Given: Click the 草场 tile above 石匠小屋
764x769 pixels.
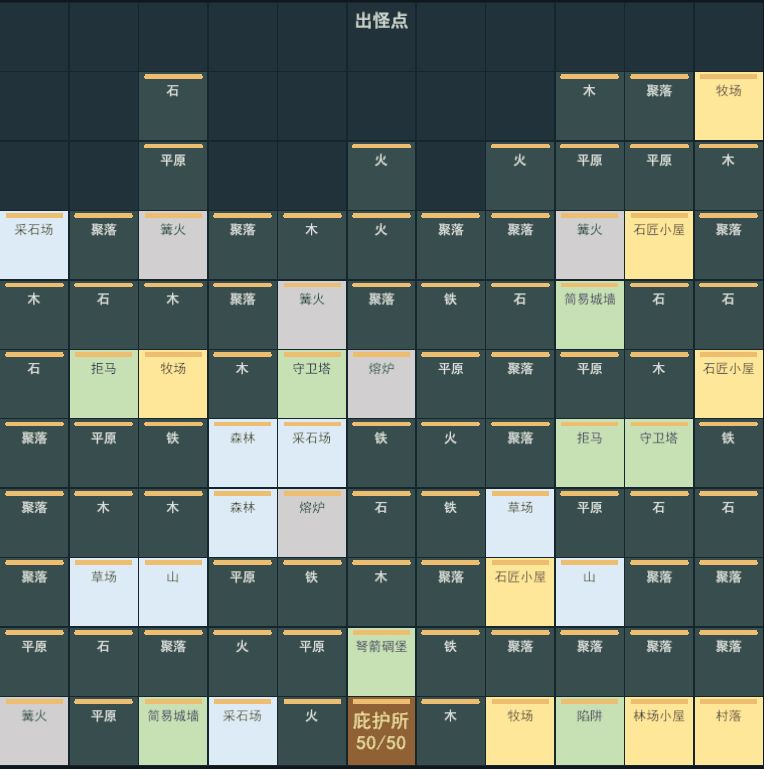Looking at the screenshot, I should (520, 523).
